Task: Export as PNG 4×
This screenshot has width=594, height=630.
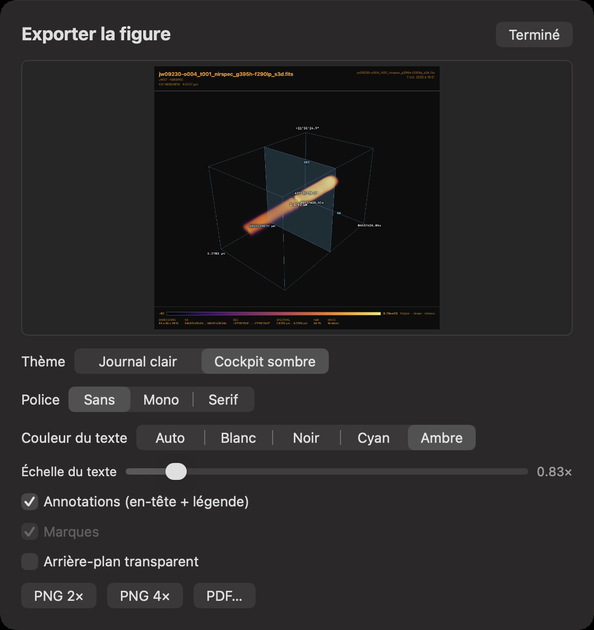Action: (x=145, y=595)
